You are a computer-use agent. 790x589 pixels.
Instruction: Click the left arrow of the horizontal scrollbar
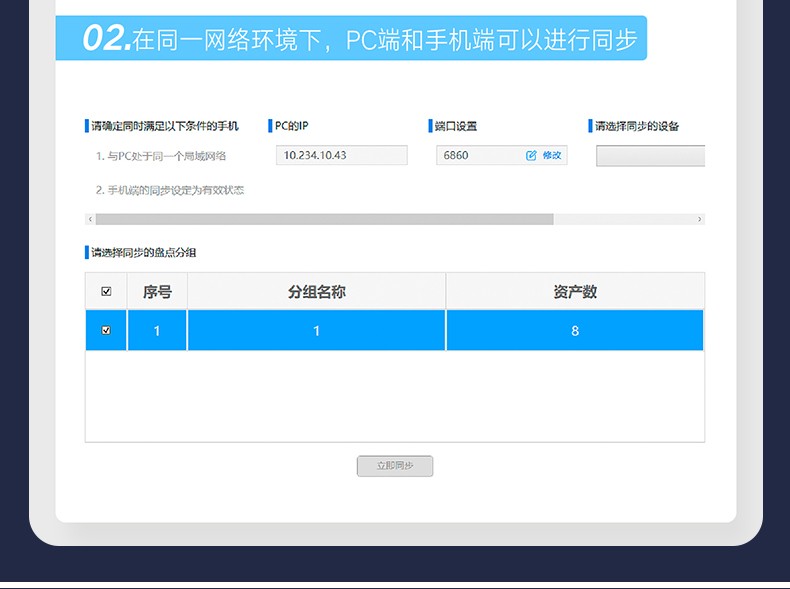click(90, 219)
